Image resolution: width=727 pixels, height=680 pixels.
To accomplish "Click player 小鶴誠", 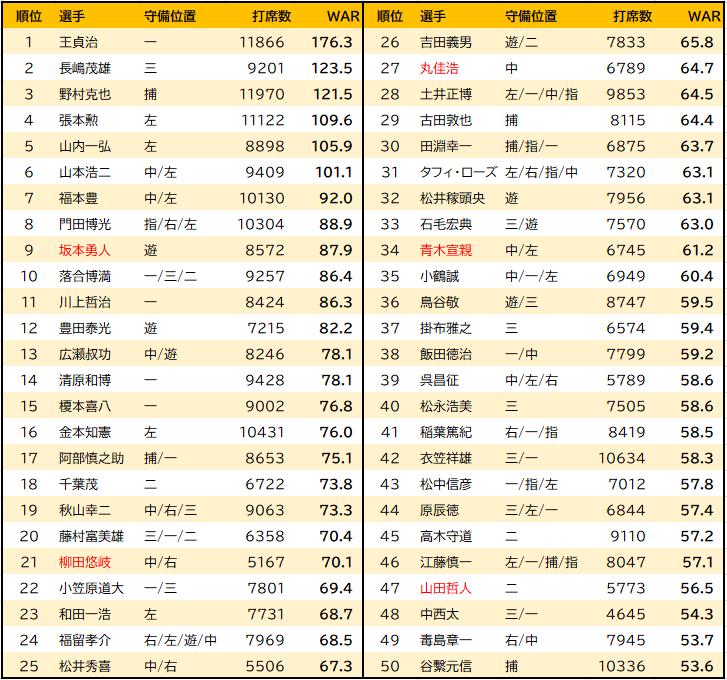I will pyautogui.click(x=440, y=276).
